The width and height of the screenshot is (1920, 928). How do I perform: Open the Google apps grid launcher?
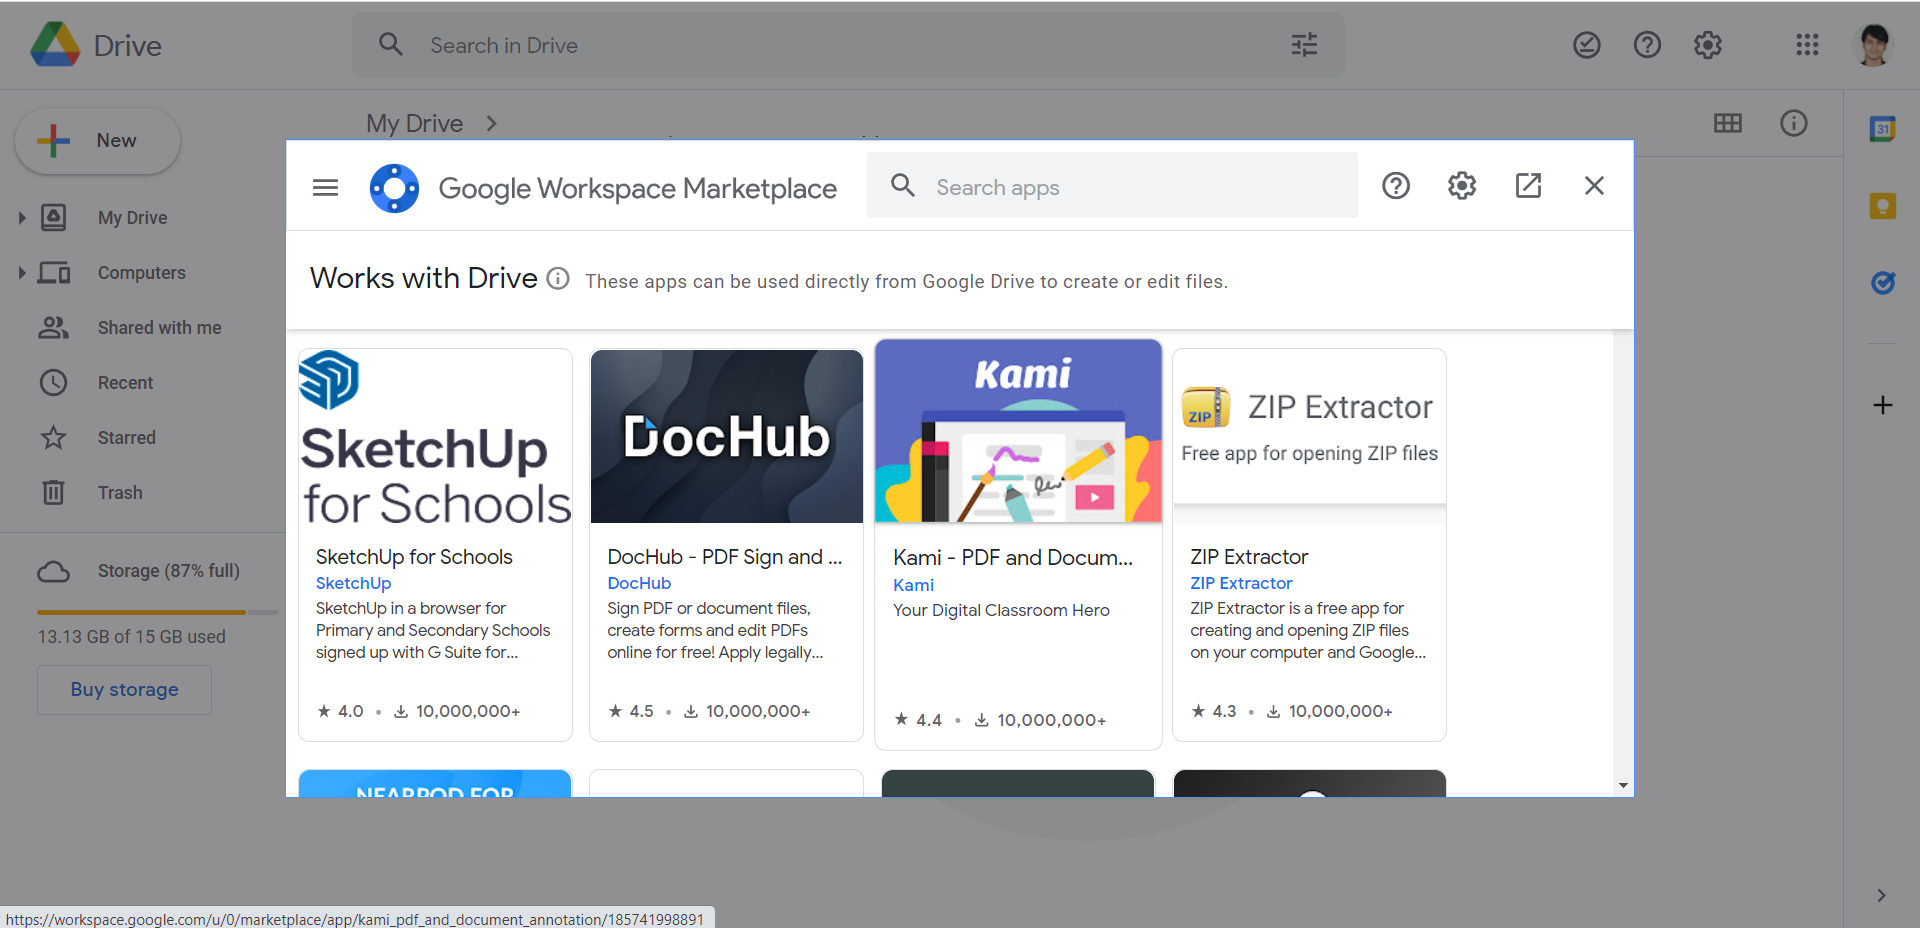pos(1808,44)
